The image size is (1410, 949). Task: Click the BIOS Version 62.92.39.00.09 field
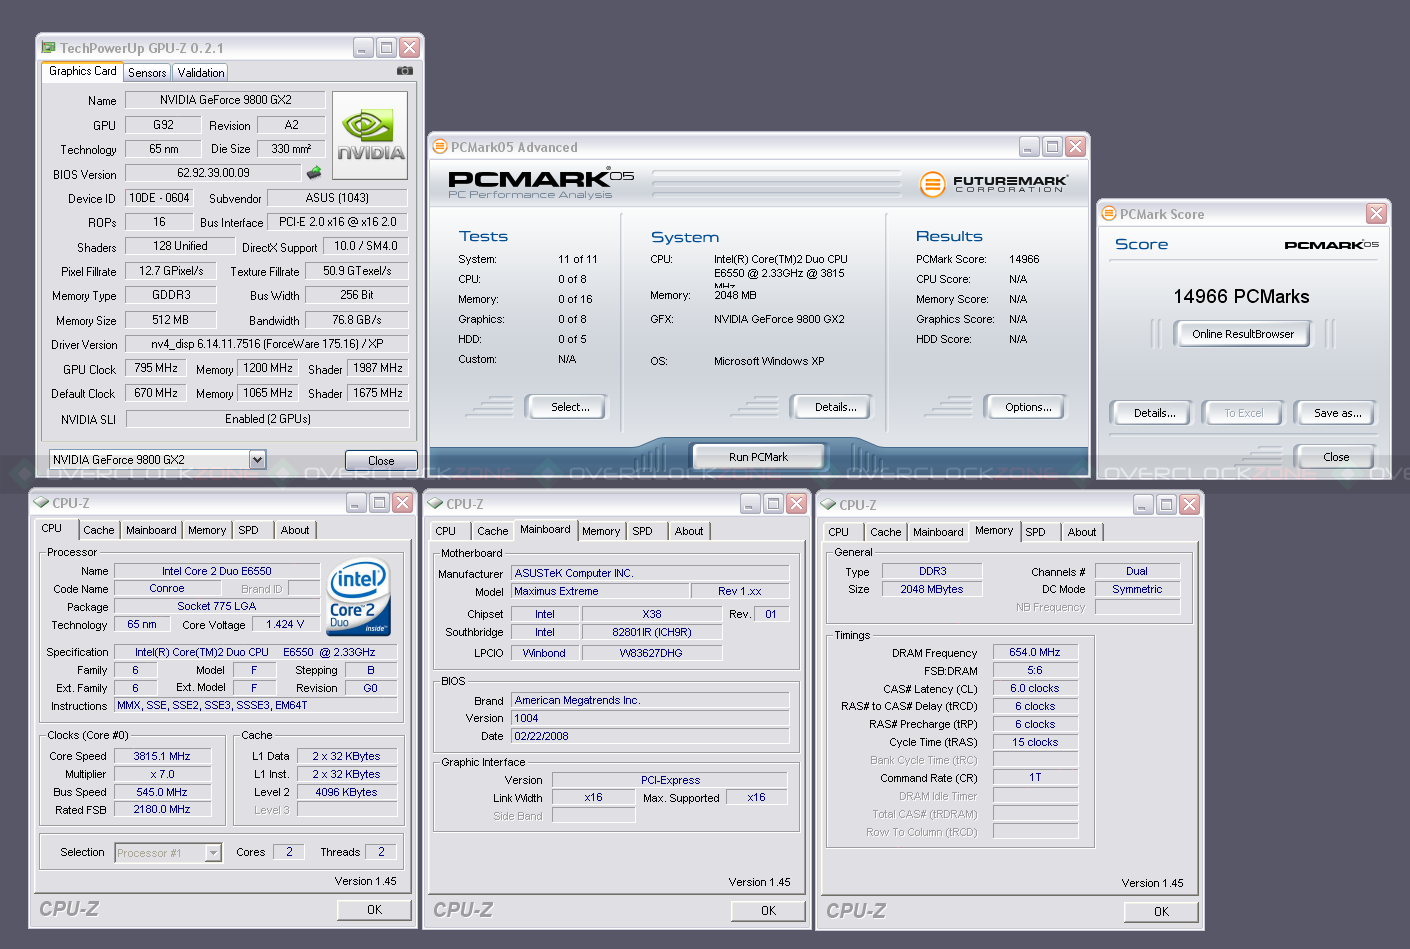[x=213, y=173]
